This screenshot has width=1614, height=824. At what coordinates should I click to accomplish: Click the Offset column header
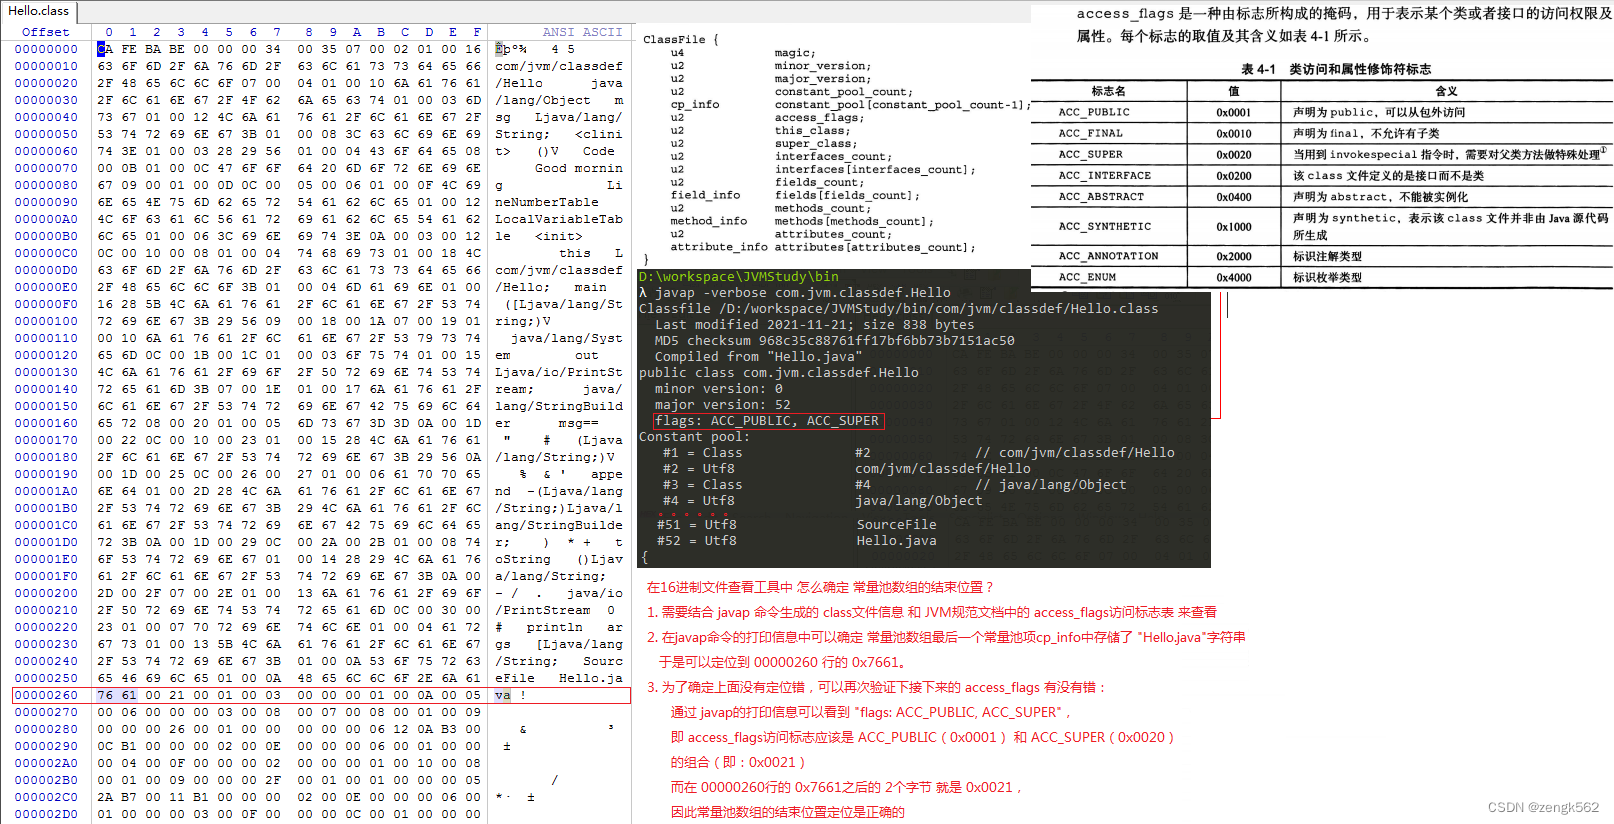[46, 32]
